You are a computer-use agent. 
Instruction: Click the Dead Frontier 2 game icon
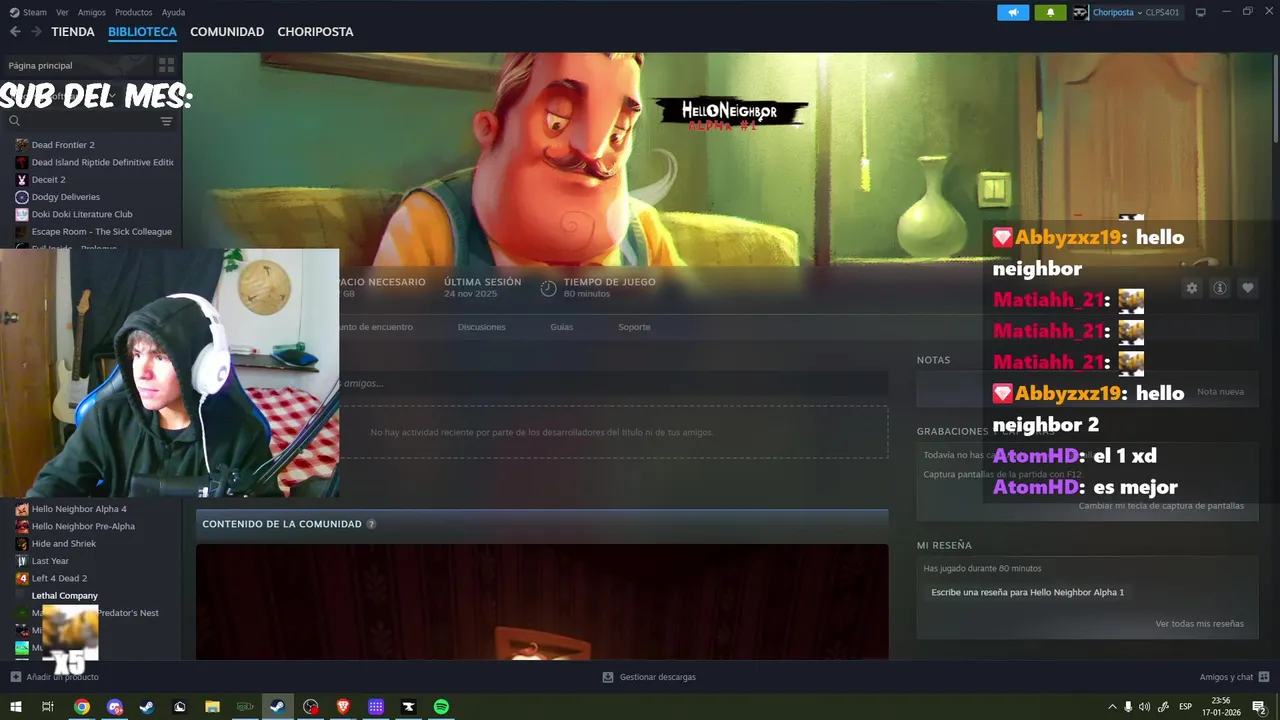click(x=22, y=145)
